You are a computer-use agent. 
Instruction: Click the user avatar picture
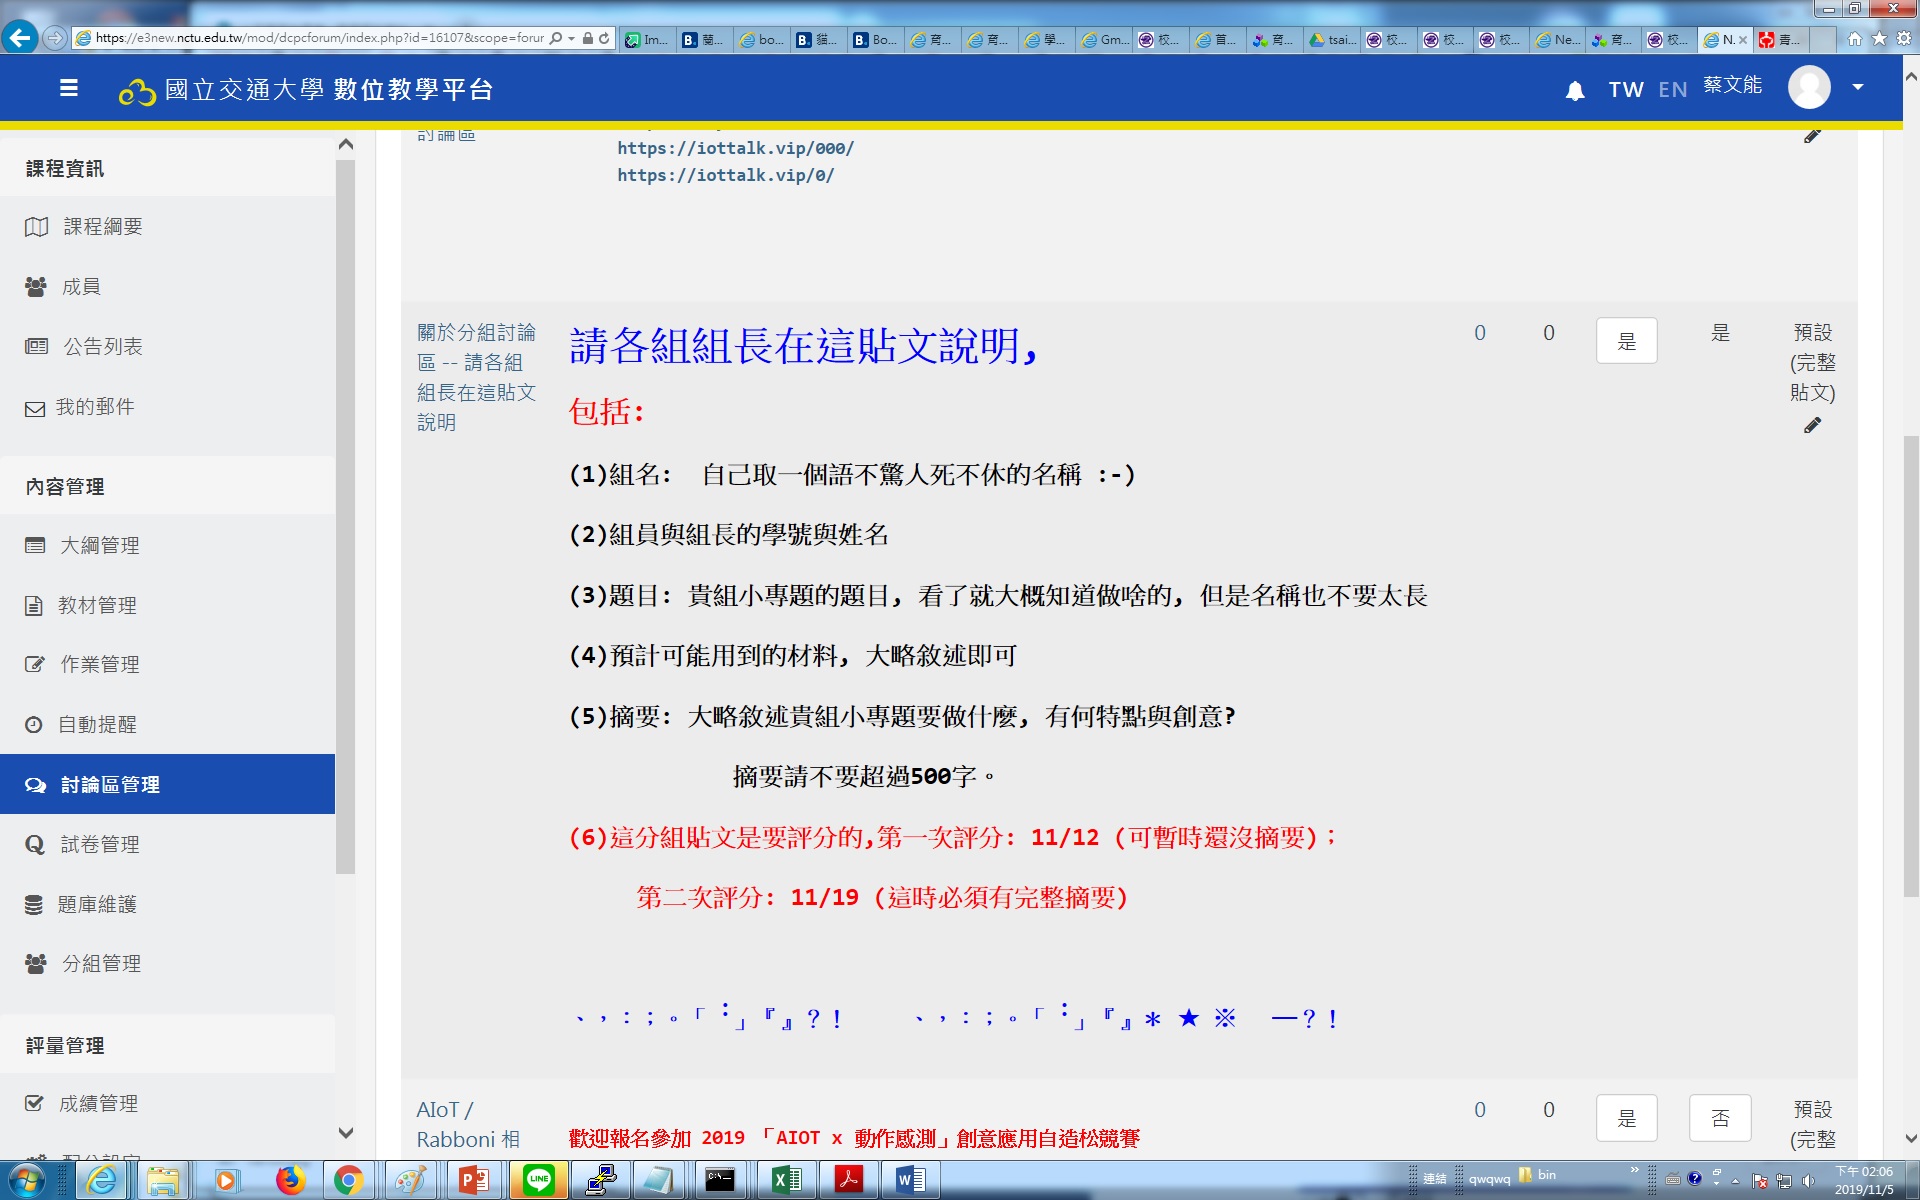coord(1809,87)
